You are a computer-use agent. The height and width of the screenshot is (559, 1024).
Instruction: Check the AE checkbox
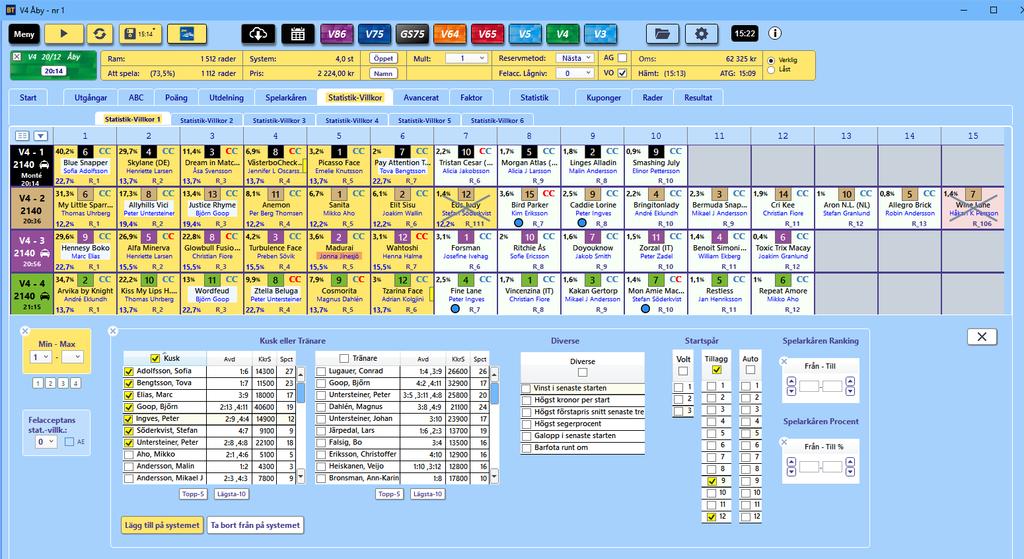click(69, 442)
